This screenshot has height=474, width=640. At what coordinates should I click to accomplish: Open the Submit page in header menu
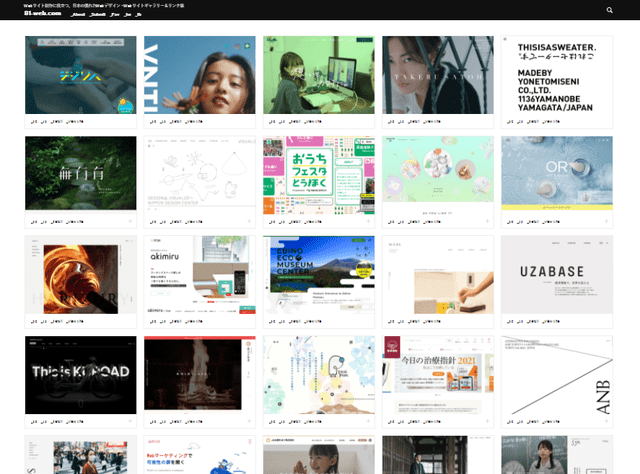(98, 14)
